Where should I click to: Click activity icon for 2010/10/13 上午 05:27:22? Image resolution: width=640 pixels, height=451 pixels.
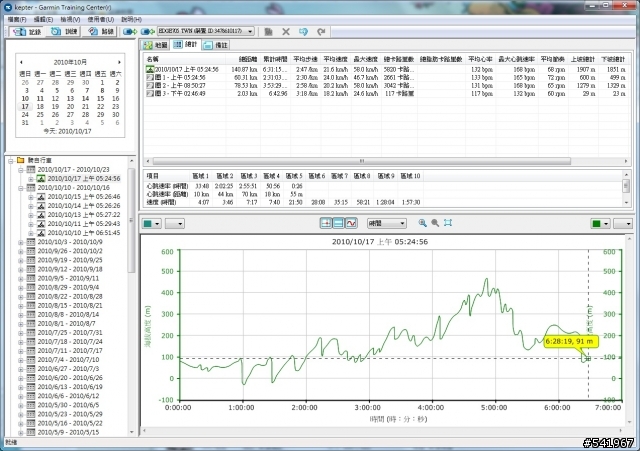click(x=41, y=215)
